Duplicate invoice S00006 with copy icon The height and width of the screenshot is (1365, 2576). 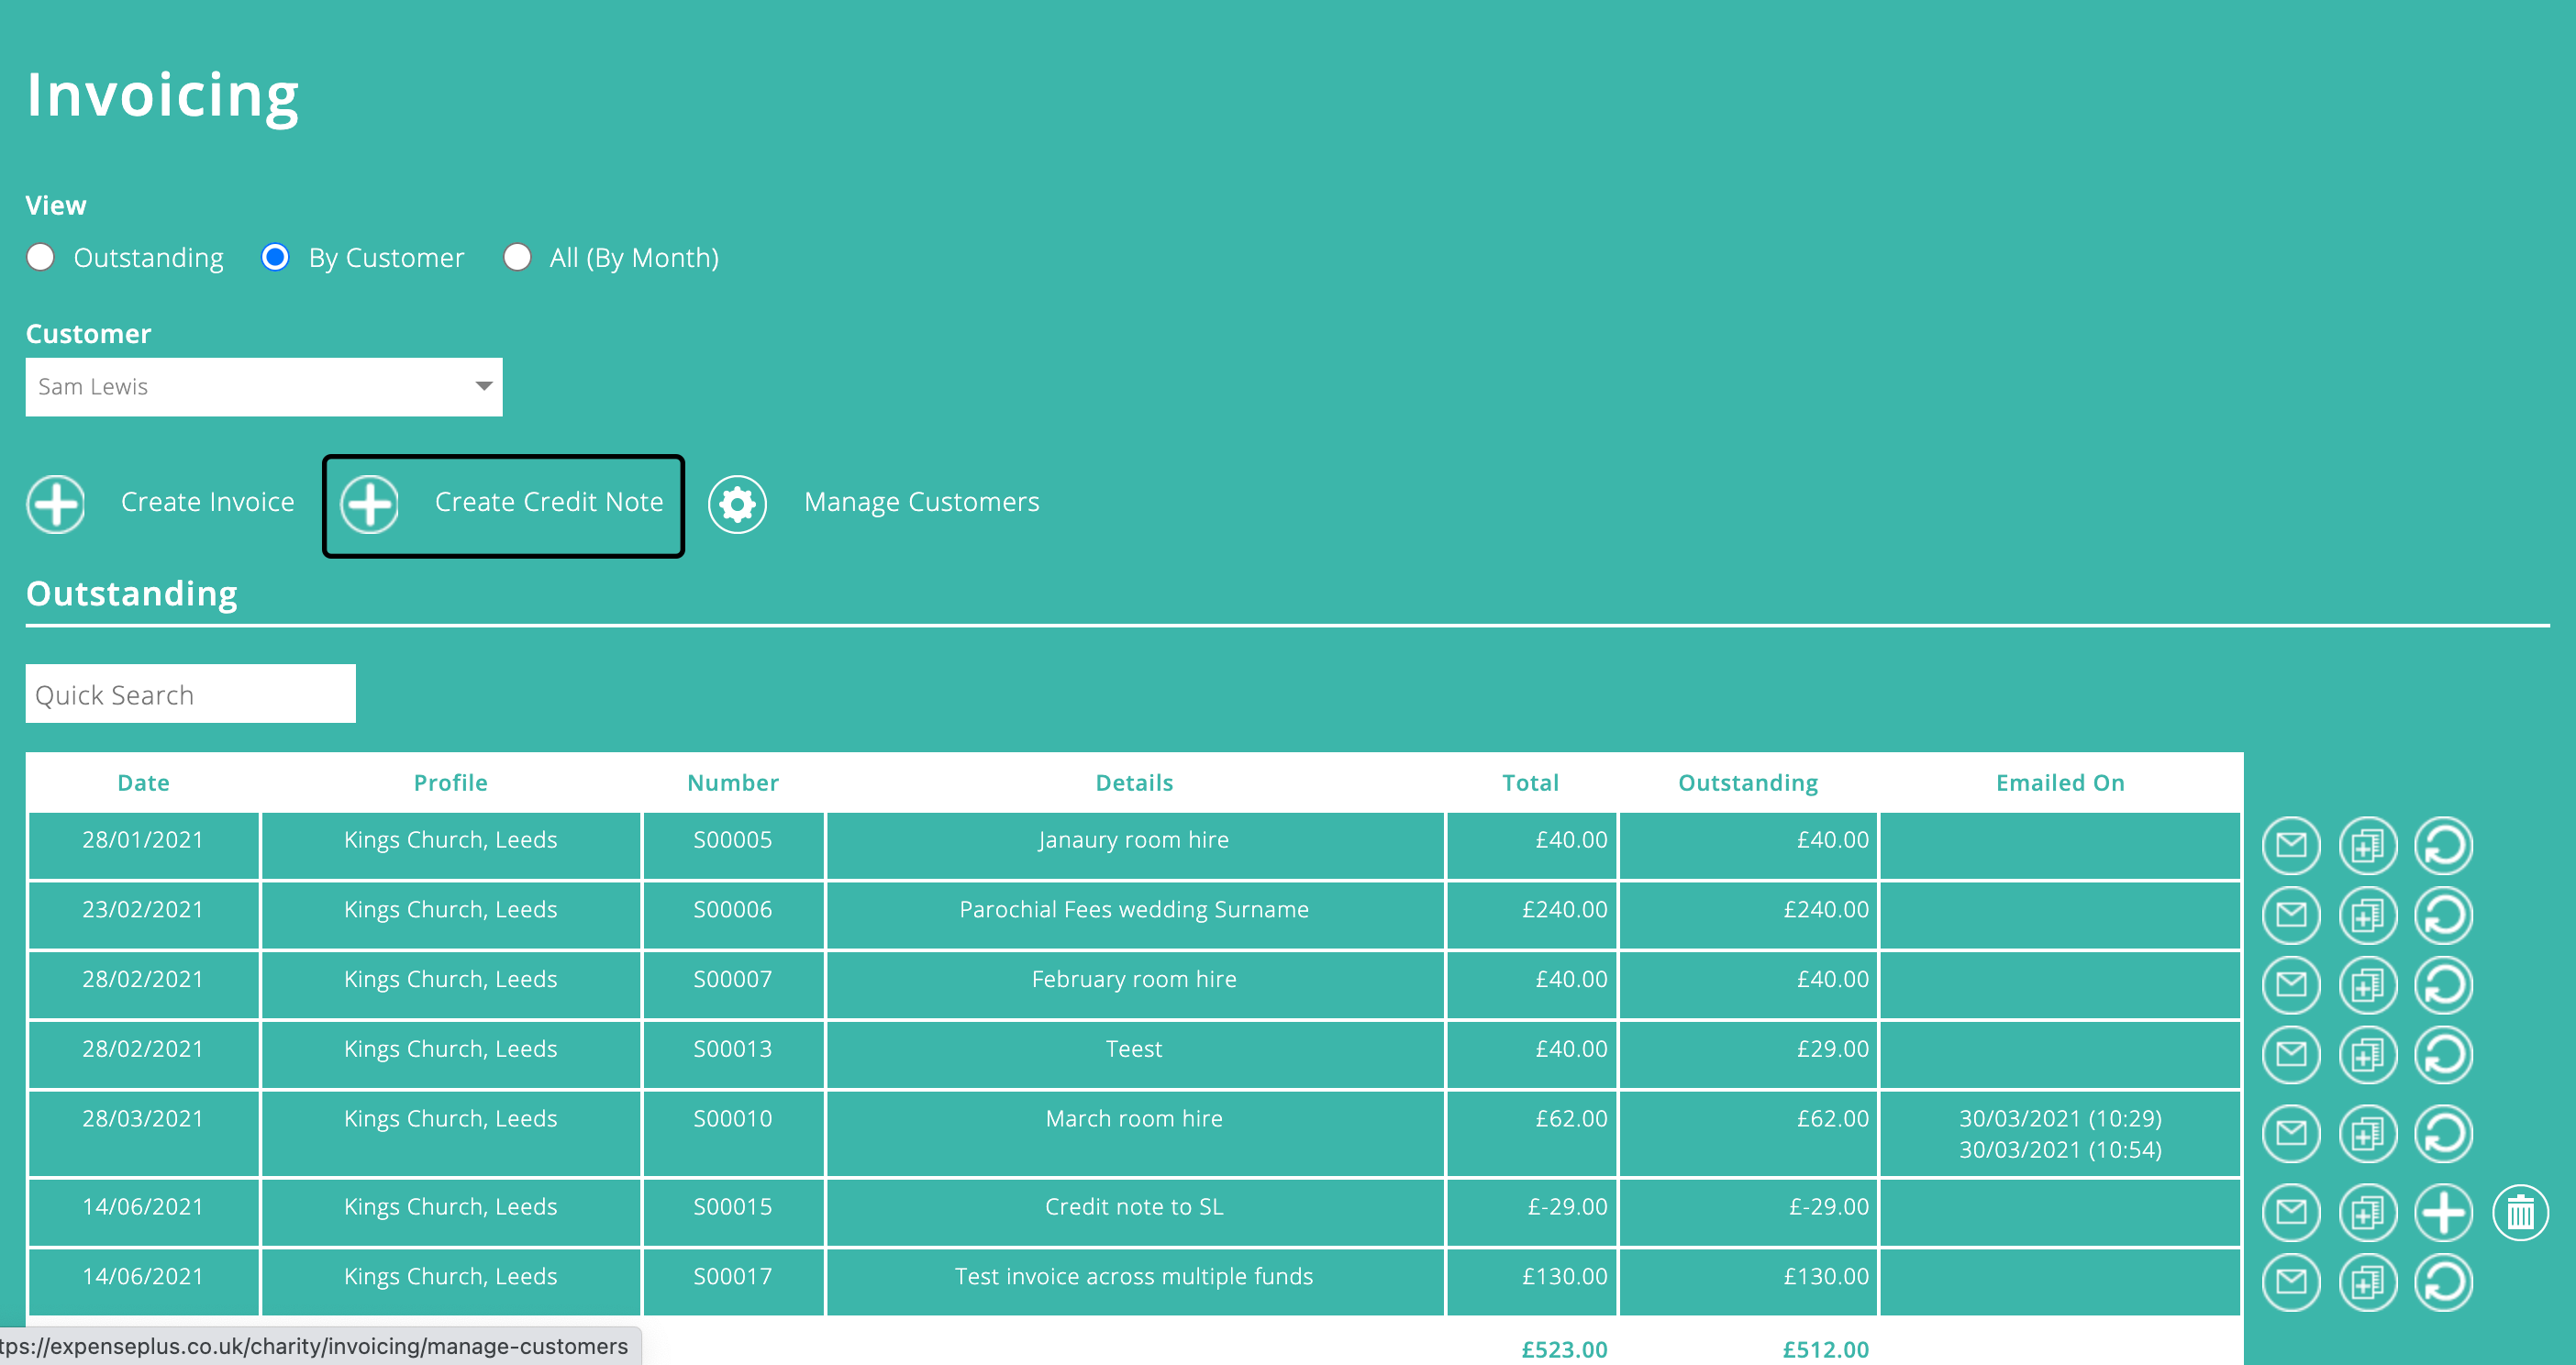pos(2367,916)
